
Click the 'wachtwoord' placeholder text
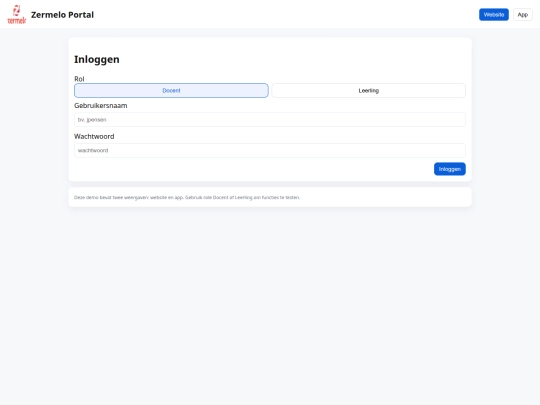point(93,150)
